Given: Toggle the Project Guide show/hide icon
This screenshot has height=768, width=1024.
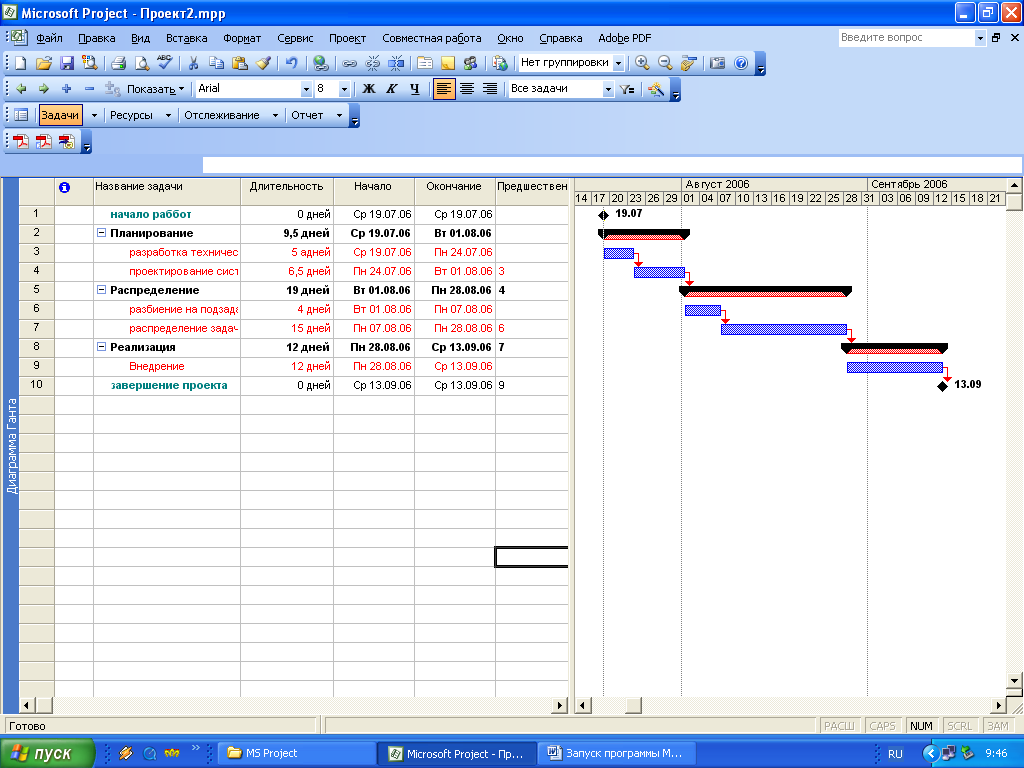Looking at the screenshot, I should (21, 115).
